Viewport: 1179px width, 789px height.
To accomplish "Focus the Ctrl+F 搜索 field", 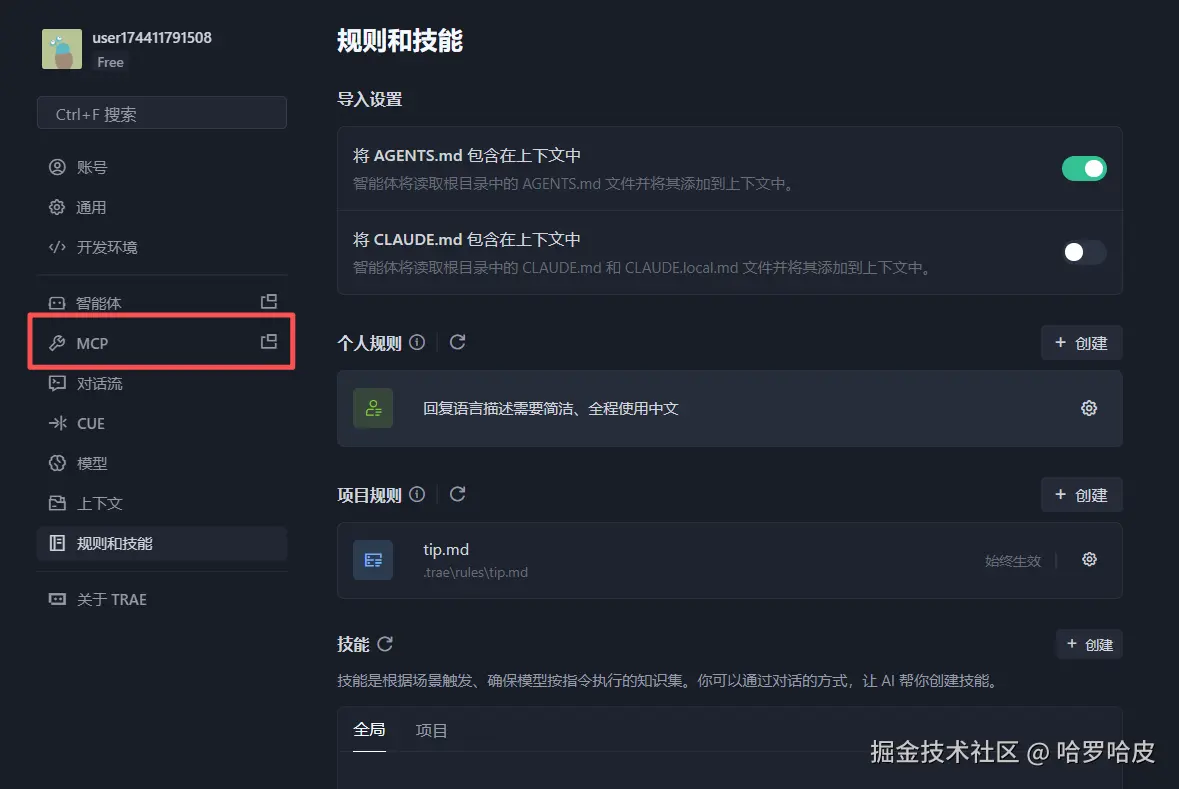I will point(162,114).
